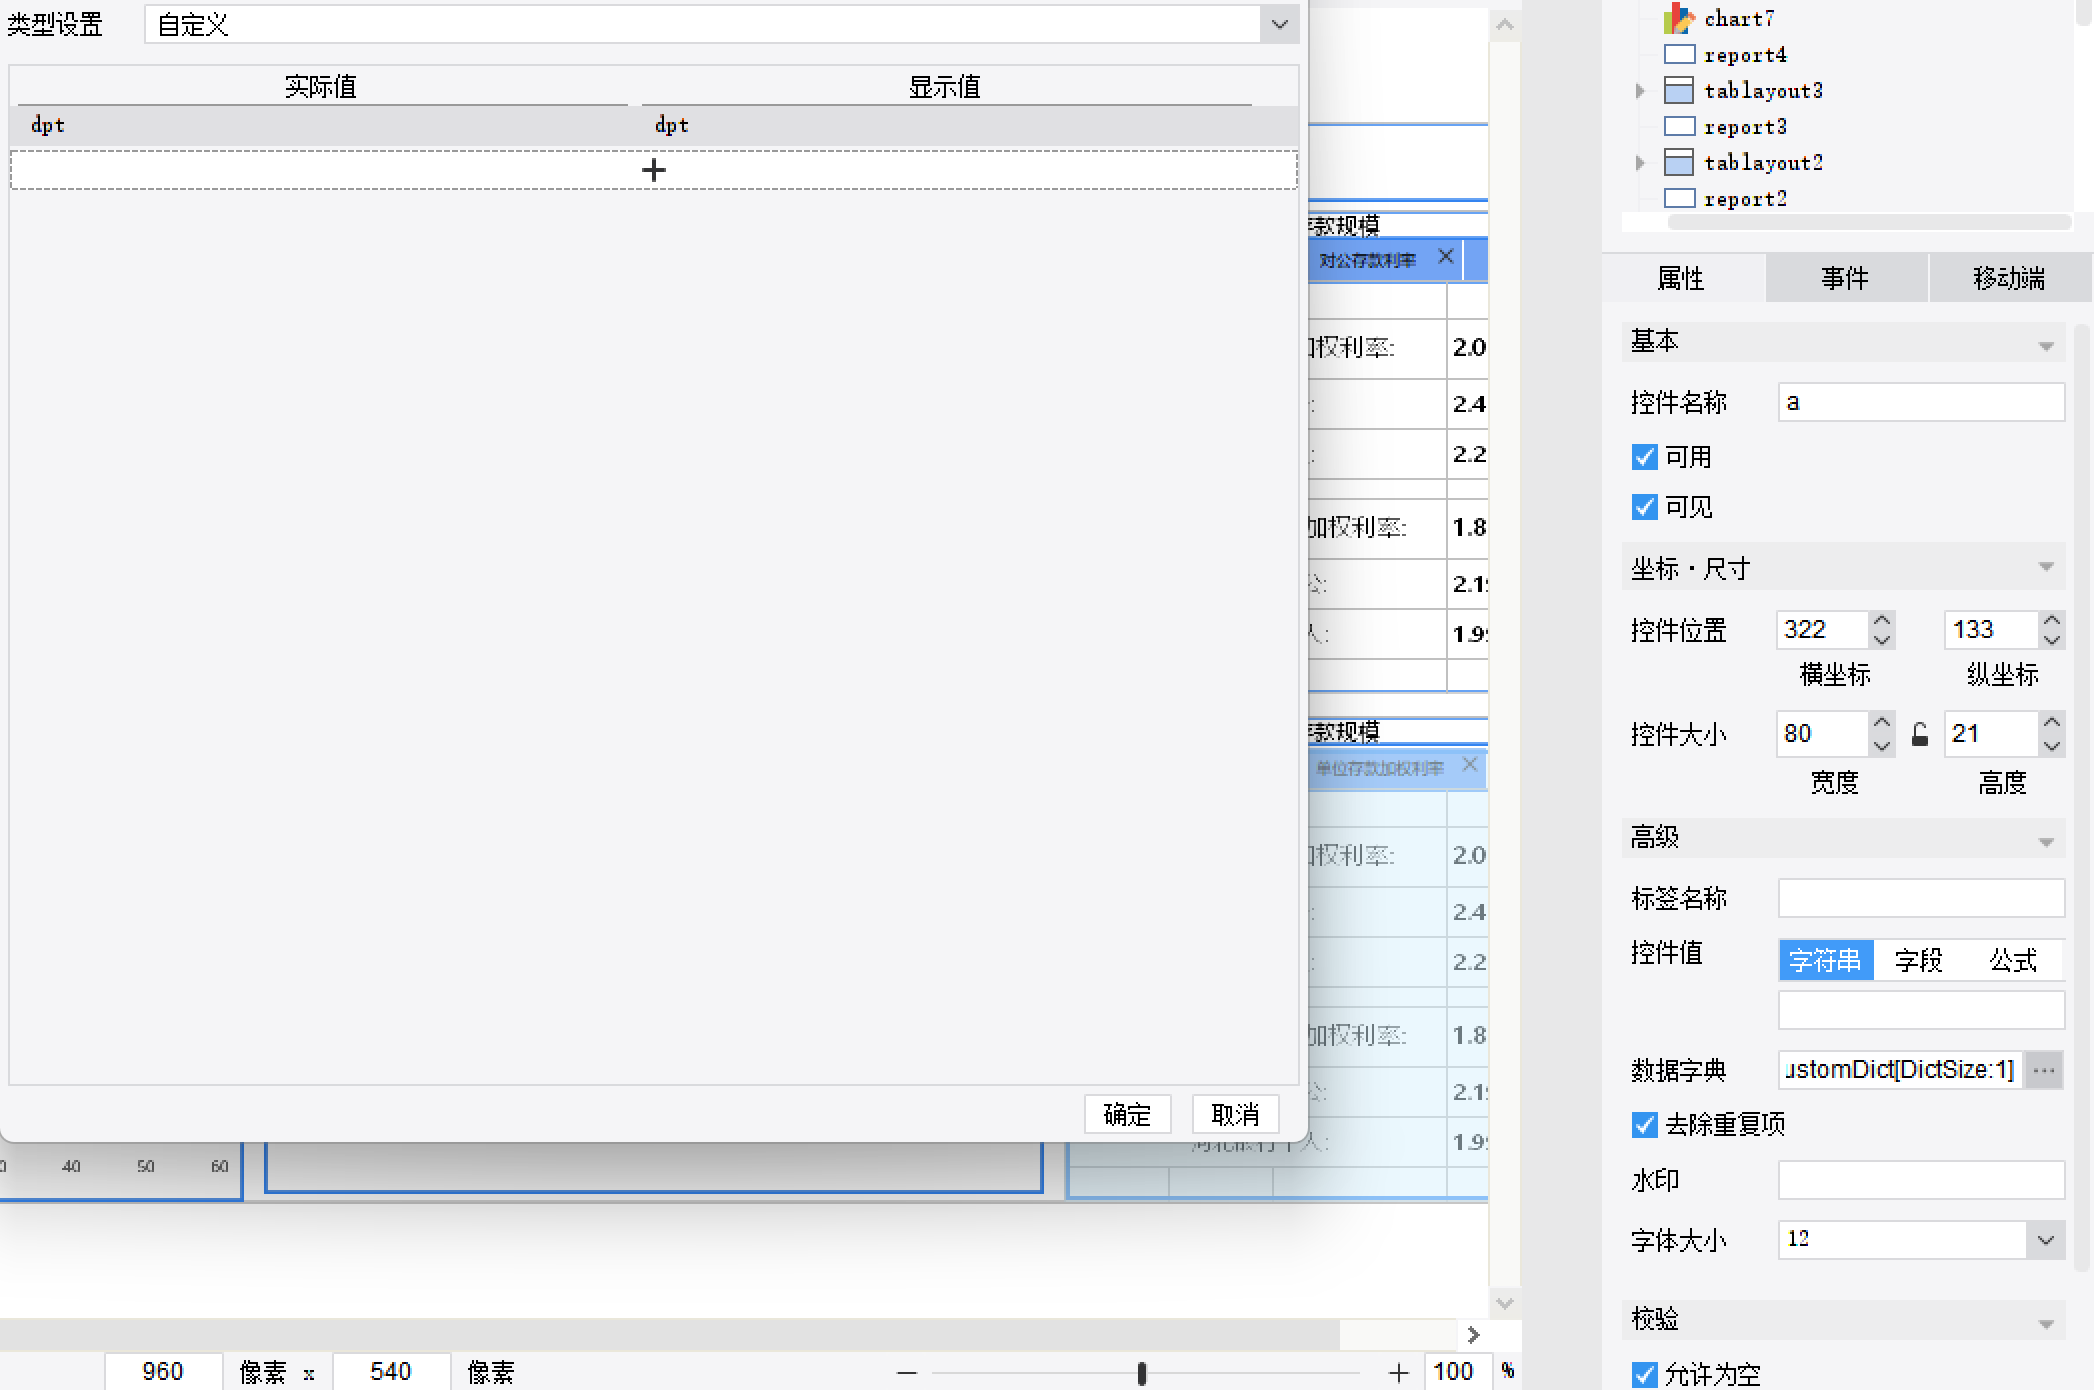
Task: Toggle the 可见 checkbox
Action: point(1644,507)
